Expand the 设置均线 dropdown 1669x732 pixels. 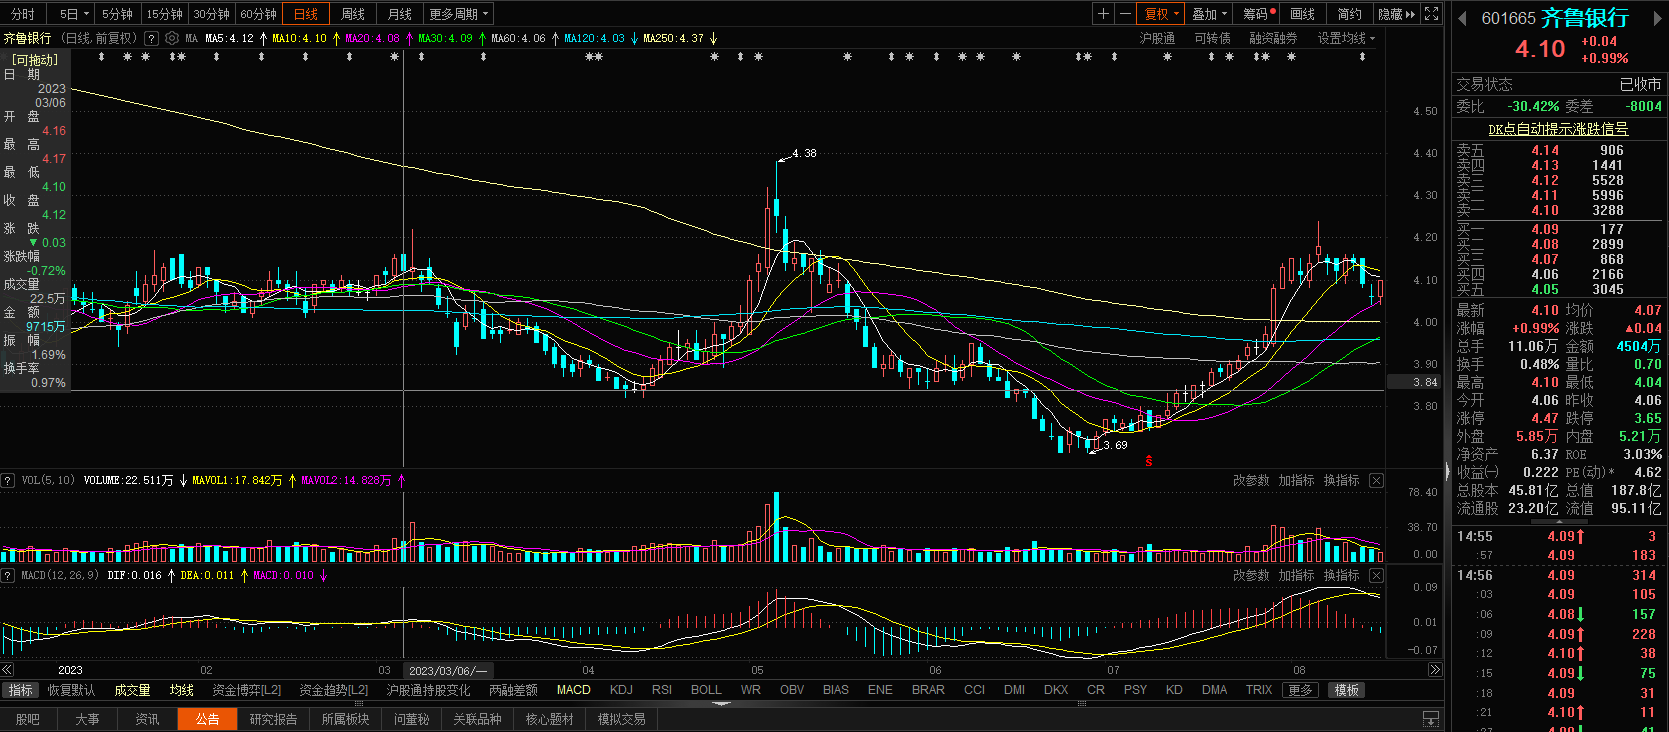click(x=1346, y=38)
